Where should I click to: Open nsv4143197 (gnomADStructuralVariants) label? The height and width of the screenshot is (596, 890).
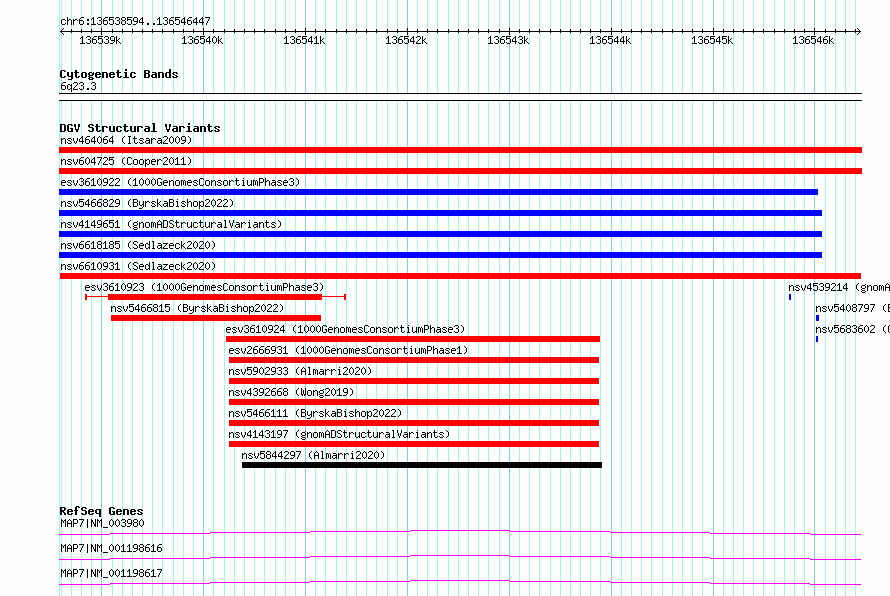tap(339, 434)
